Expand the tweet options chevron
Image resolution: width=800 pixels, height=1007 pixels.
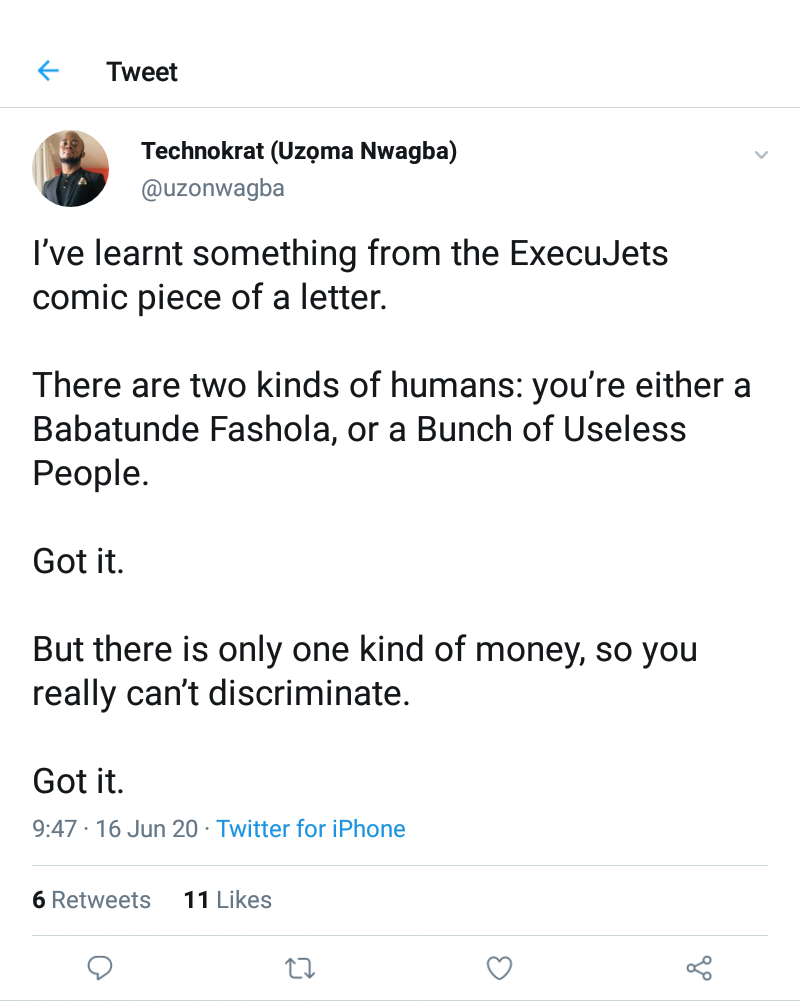[761, 155]
